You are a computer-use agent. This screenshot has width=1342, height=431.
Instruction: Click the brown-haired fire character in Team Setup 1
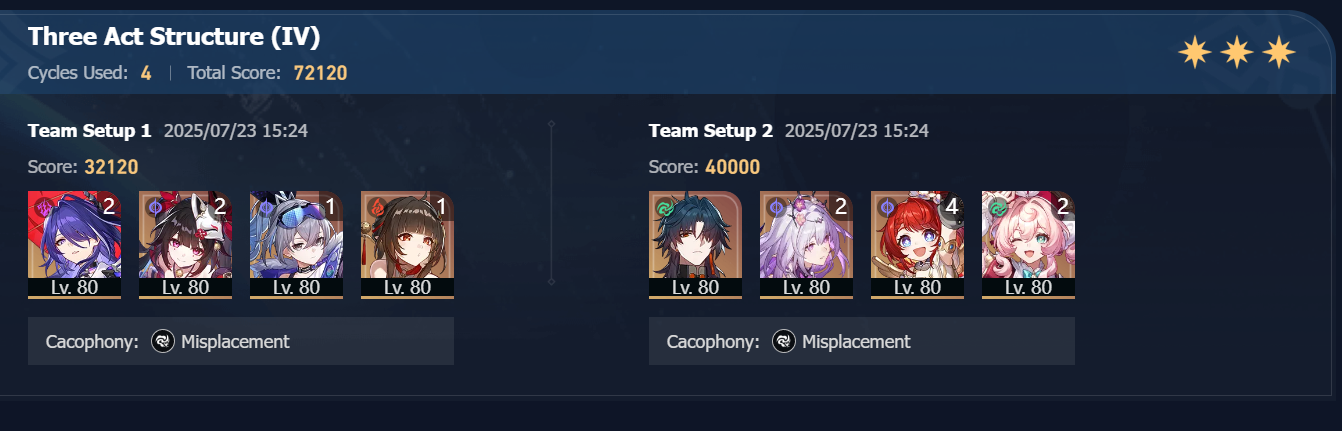click(x=407, y=245)
